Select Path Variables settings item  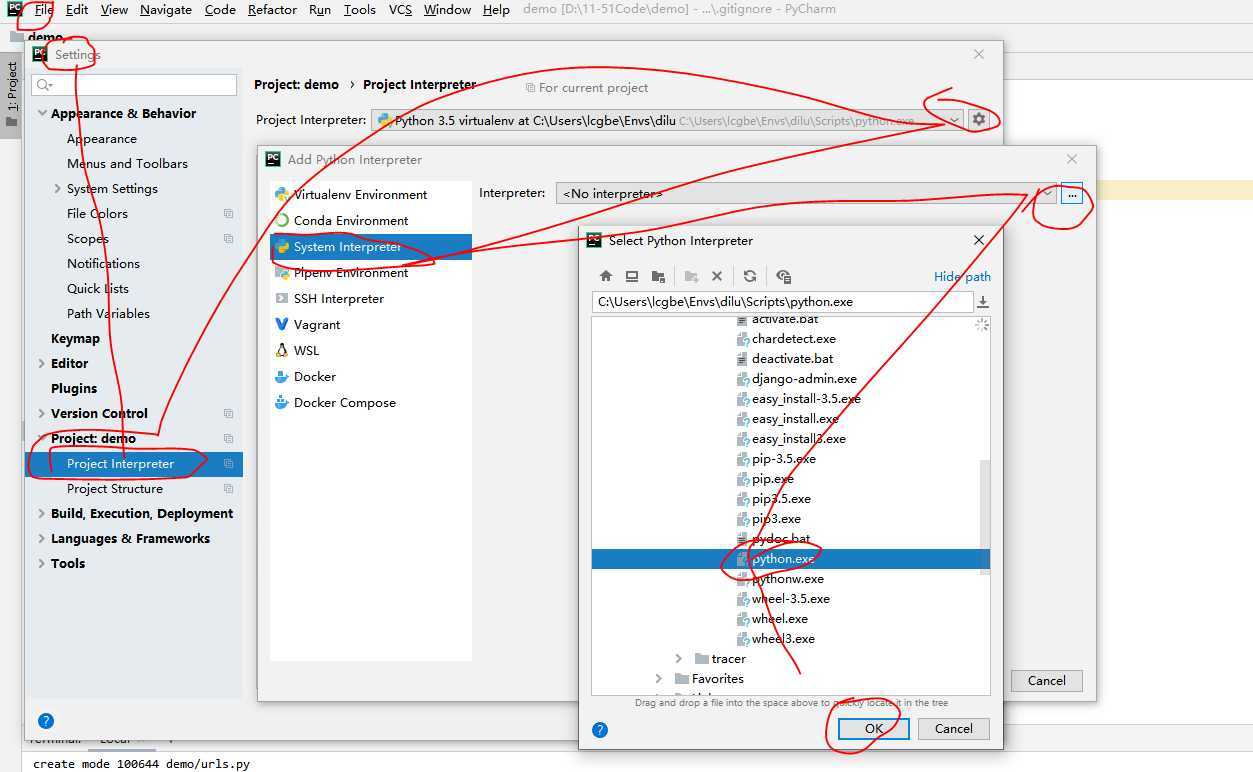(x=108, y=314)
